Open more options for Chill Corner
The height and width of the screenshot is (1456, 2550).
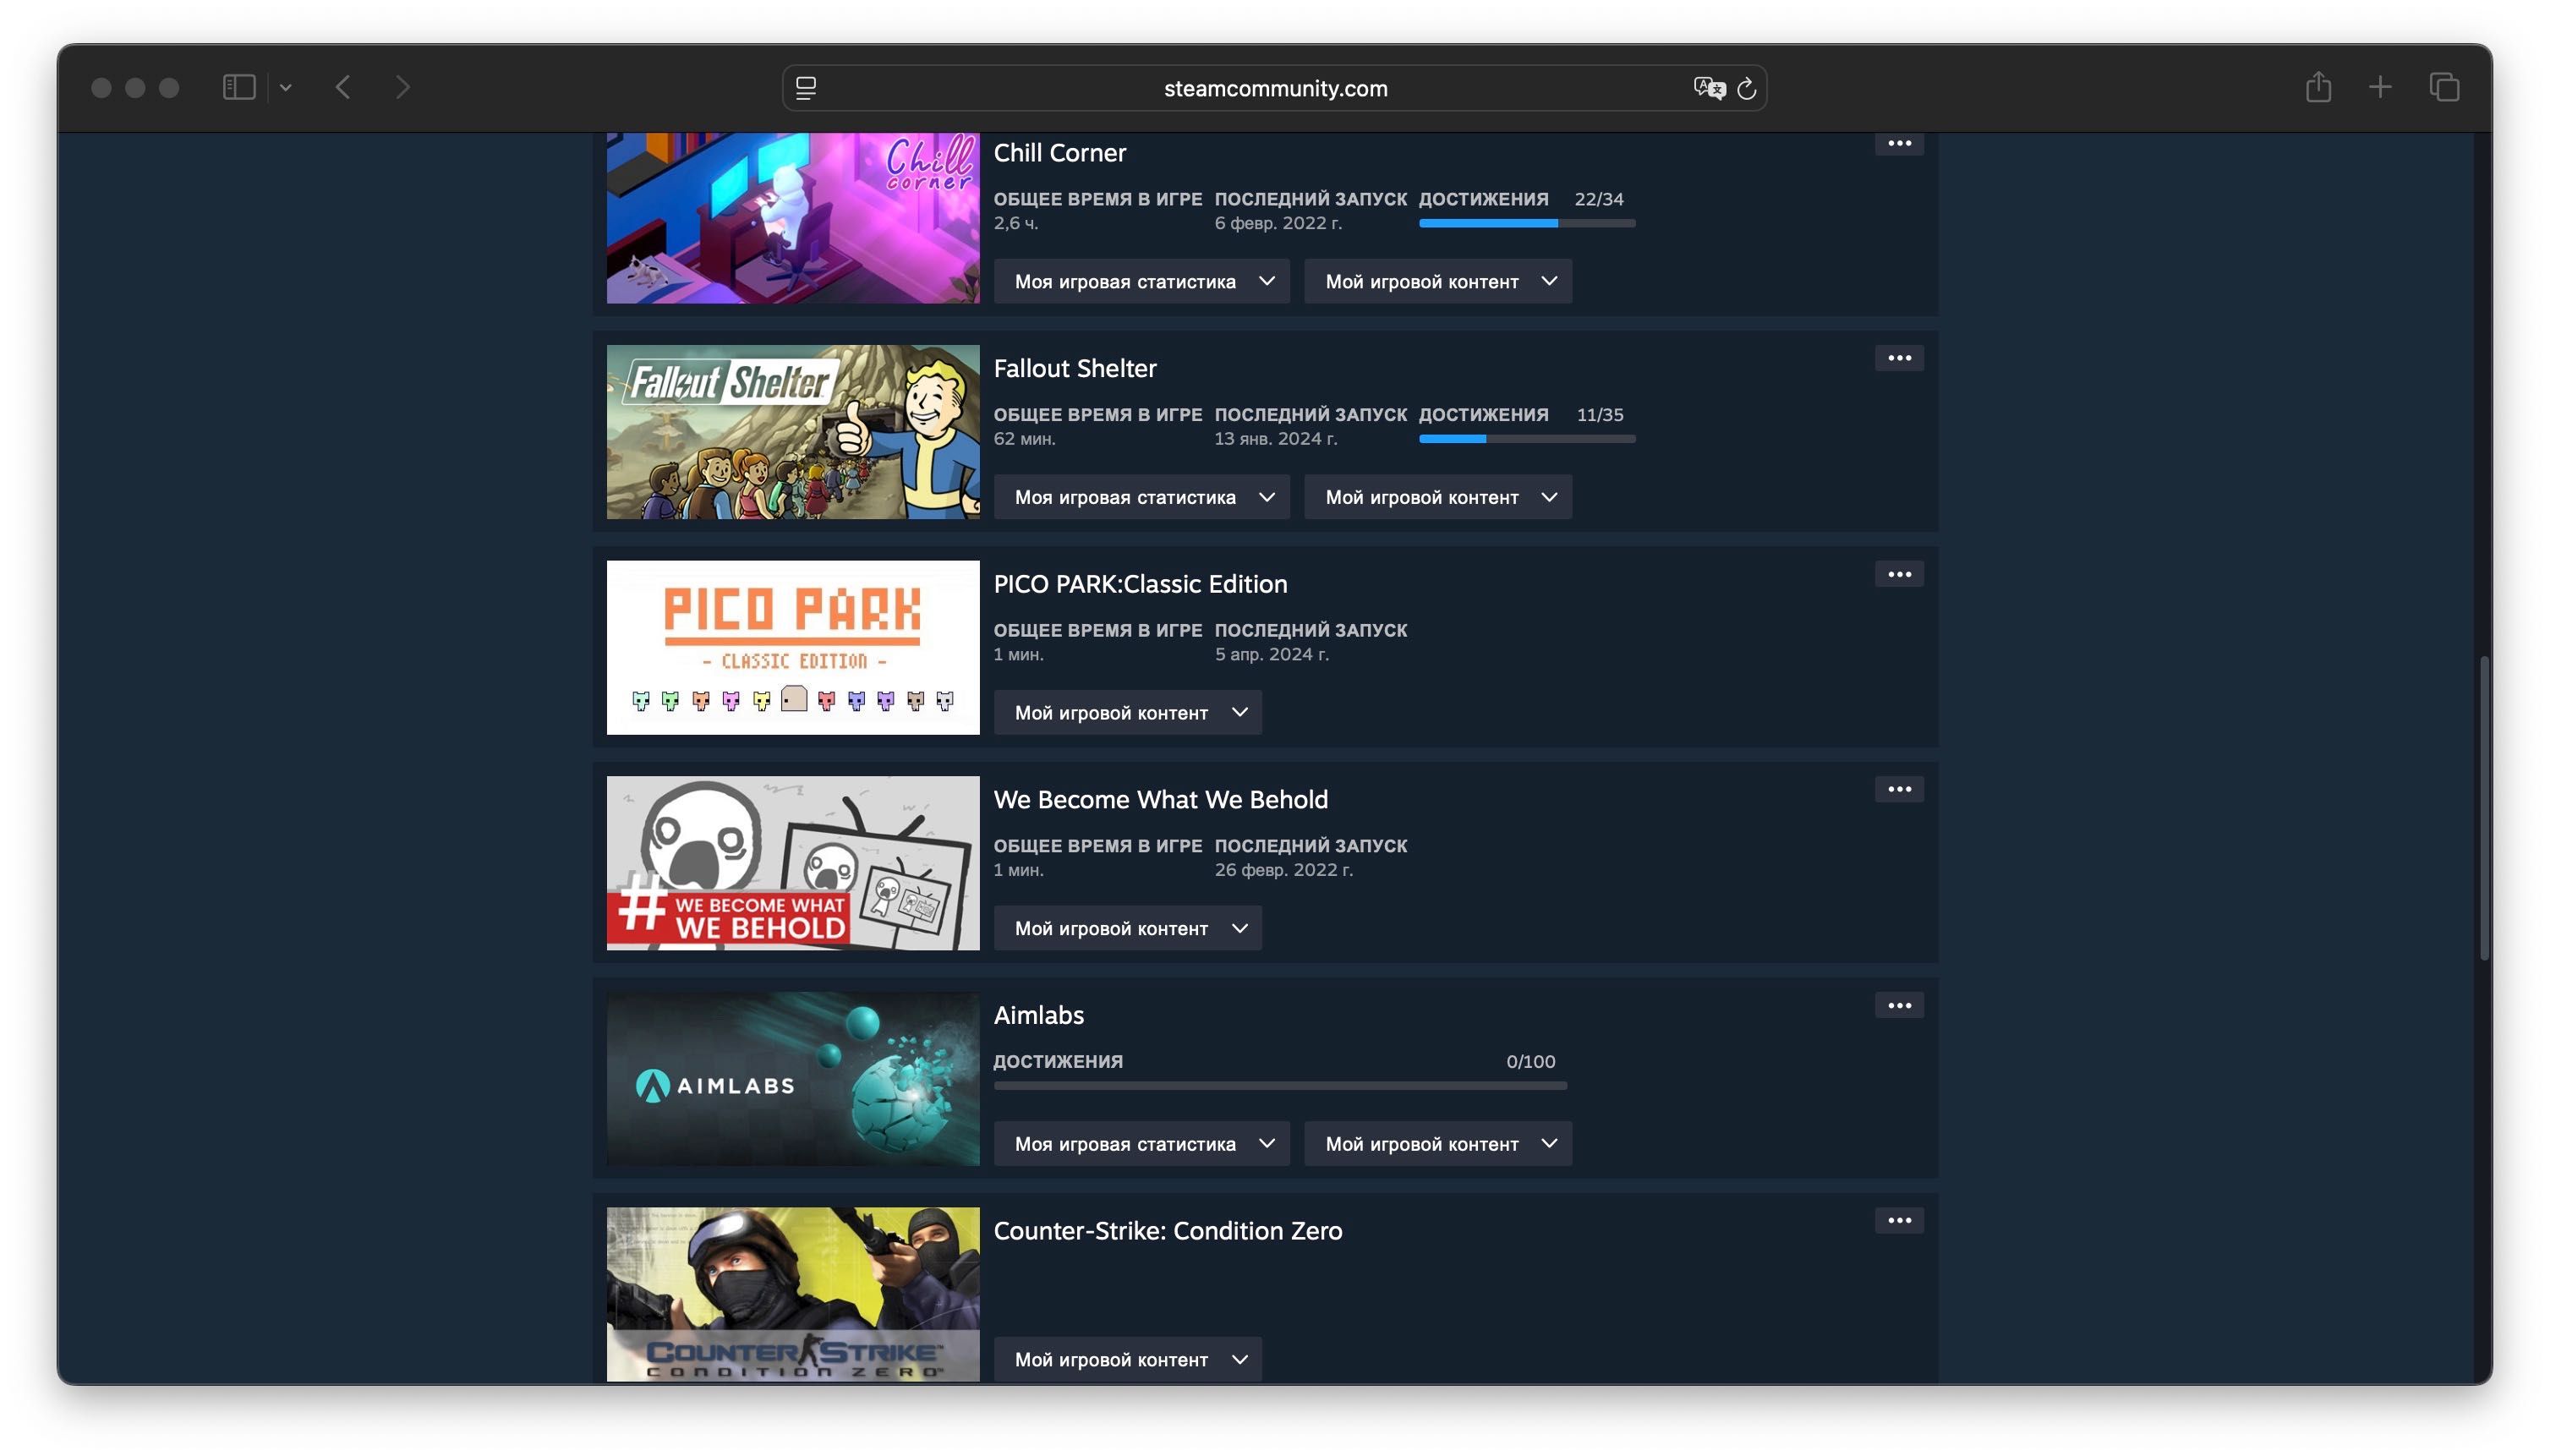(1899, 144)
